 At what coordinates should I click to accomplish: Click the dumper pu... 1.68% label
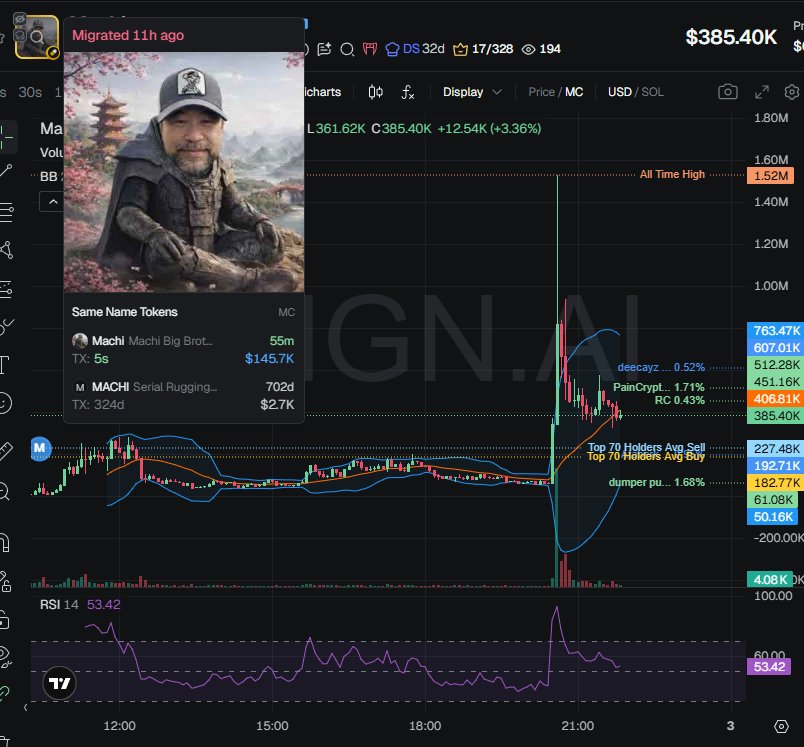pyautogui.click(x=656, y=482)
